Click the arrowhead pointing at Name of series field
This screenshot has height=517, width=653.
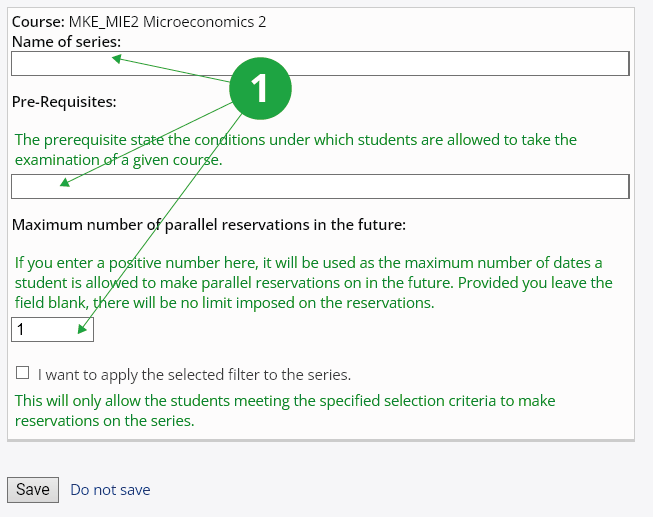[x=117, y=59]
